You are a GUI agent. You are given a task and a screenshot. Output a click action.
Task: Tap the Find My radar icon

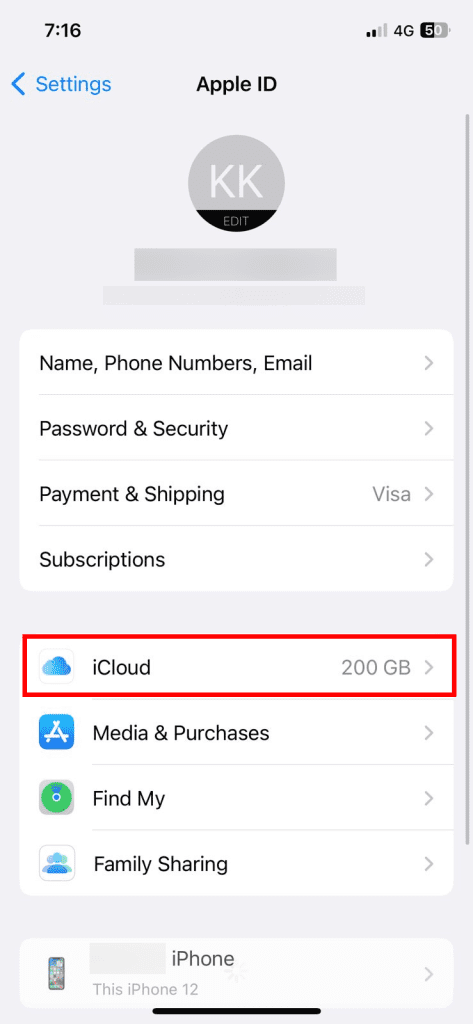click(56, 797)
